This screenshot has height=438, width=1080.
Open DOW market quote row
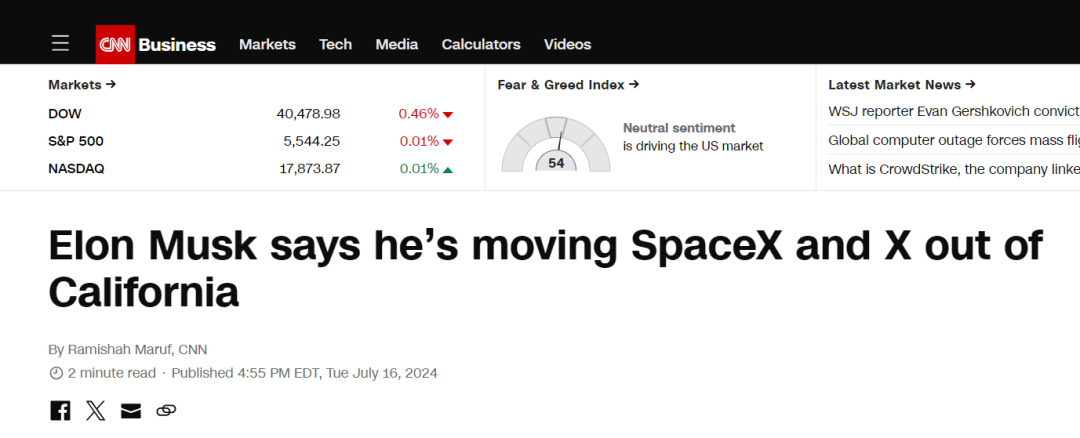coord(251,114)
